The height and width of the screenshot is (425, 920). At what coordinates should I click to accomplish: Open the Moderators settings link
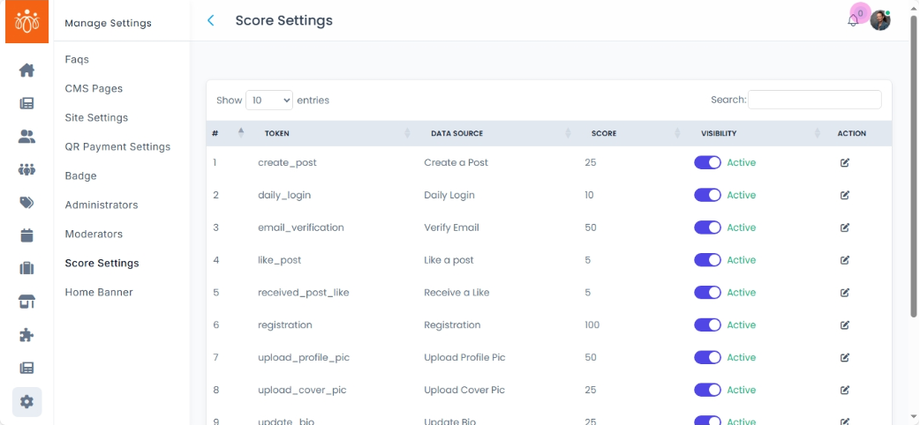click(93, 234)
